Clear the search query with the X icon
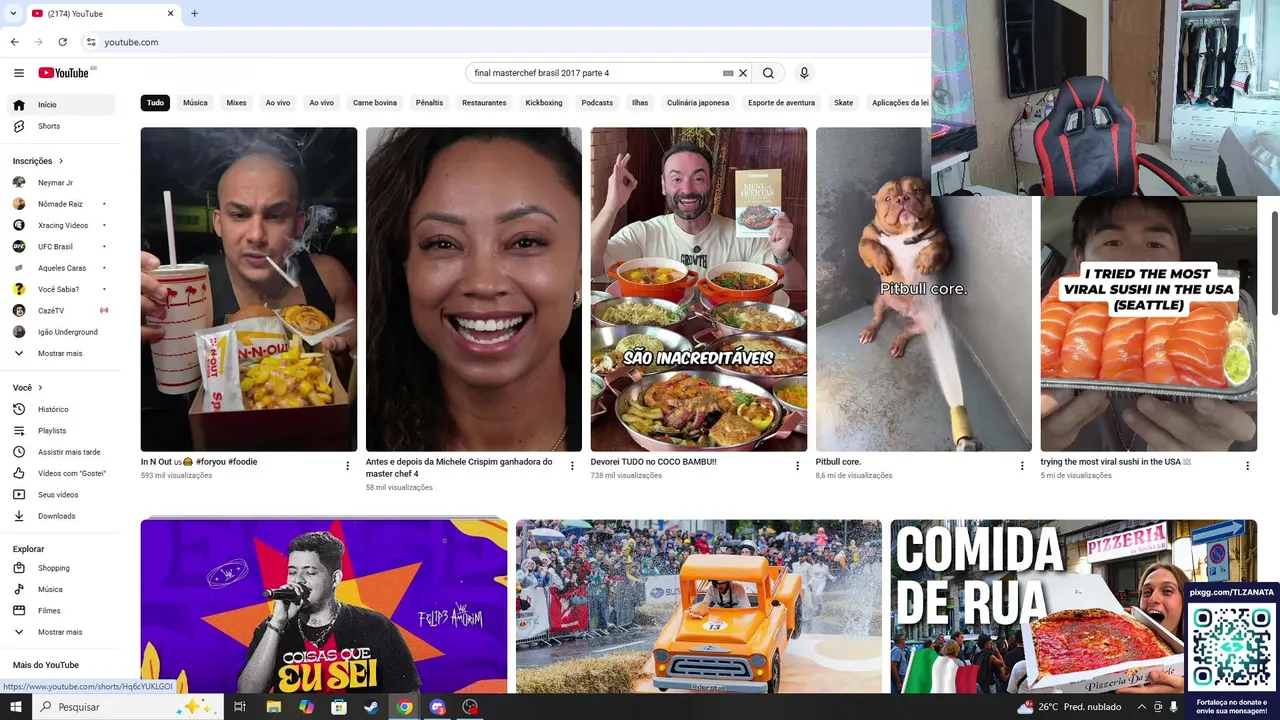This screenshot has width=1280, height=720. tap(743, 73)
